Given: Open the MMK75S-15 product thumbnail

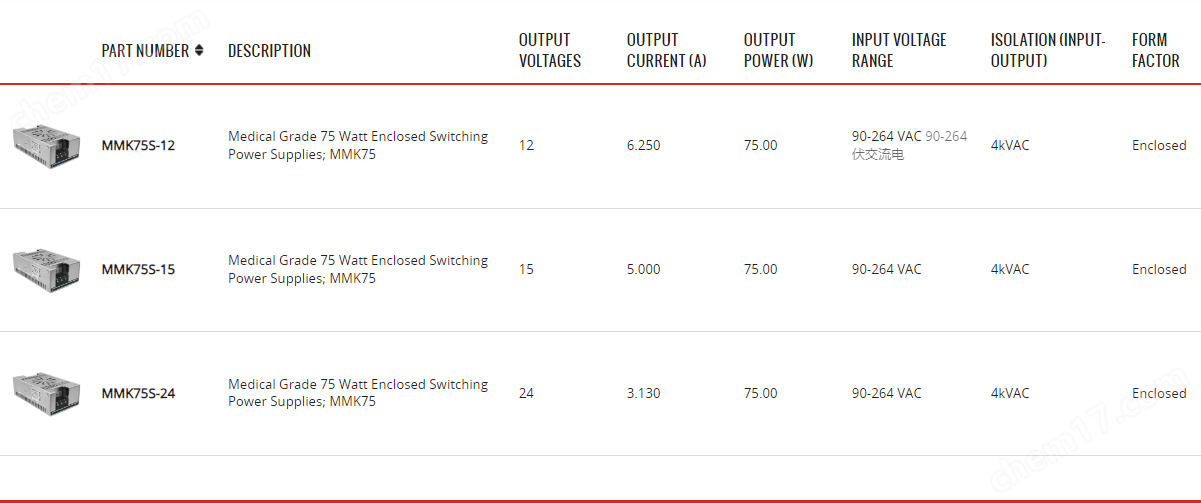Looking at the screenshot, I should [x=46, y=269].
